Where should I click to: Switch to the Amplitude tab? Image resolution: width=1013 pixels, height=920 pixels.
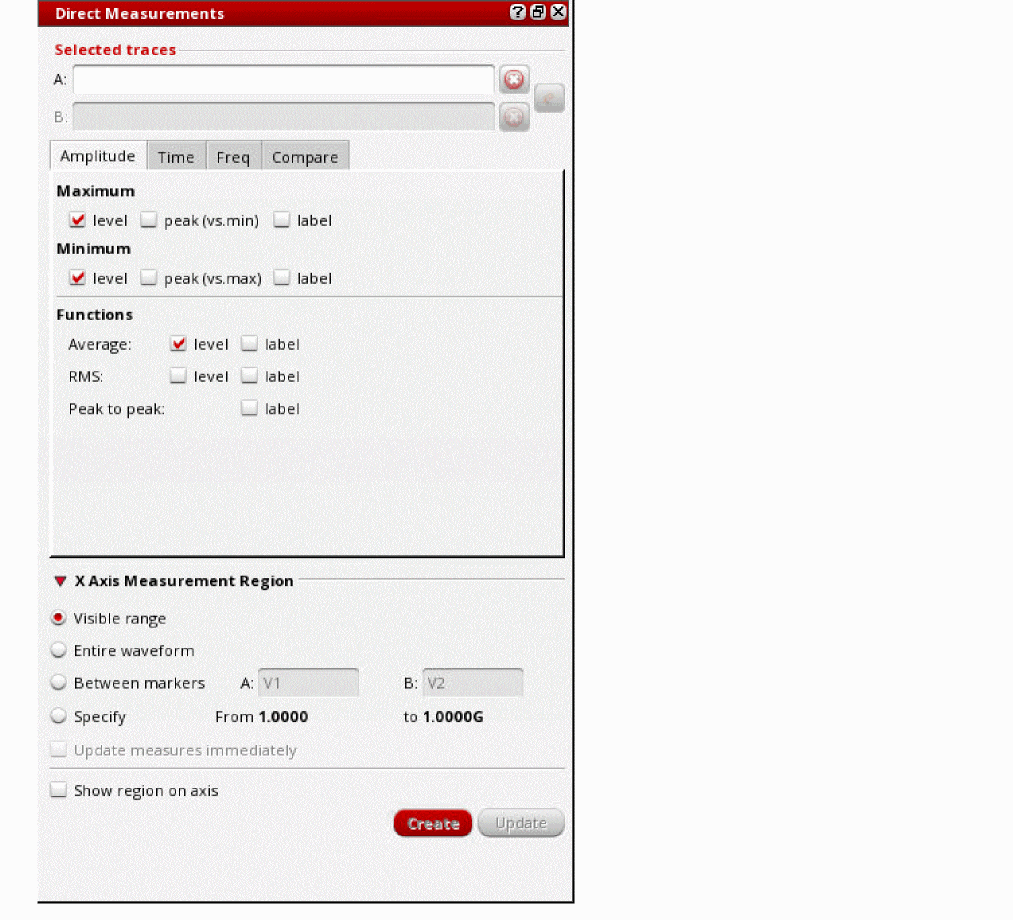[98, 156]
